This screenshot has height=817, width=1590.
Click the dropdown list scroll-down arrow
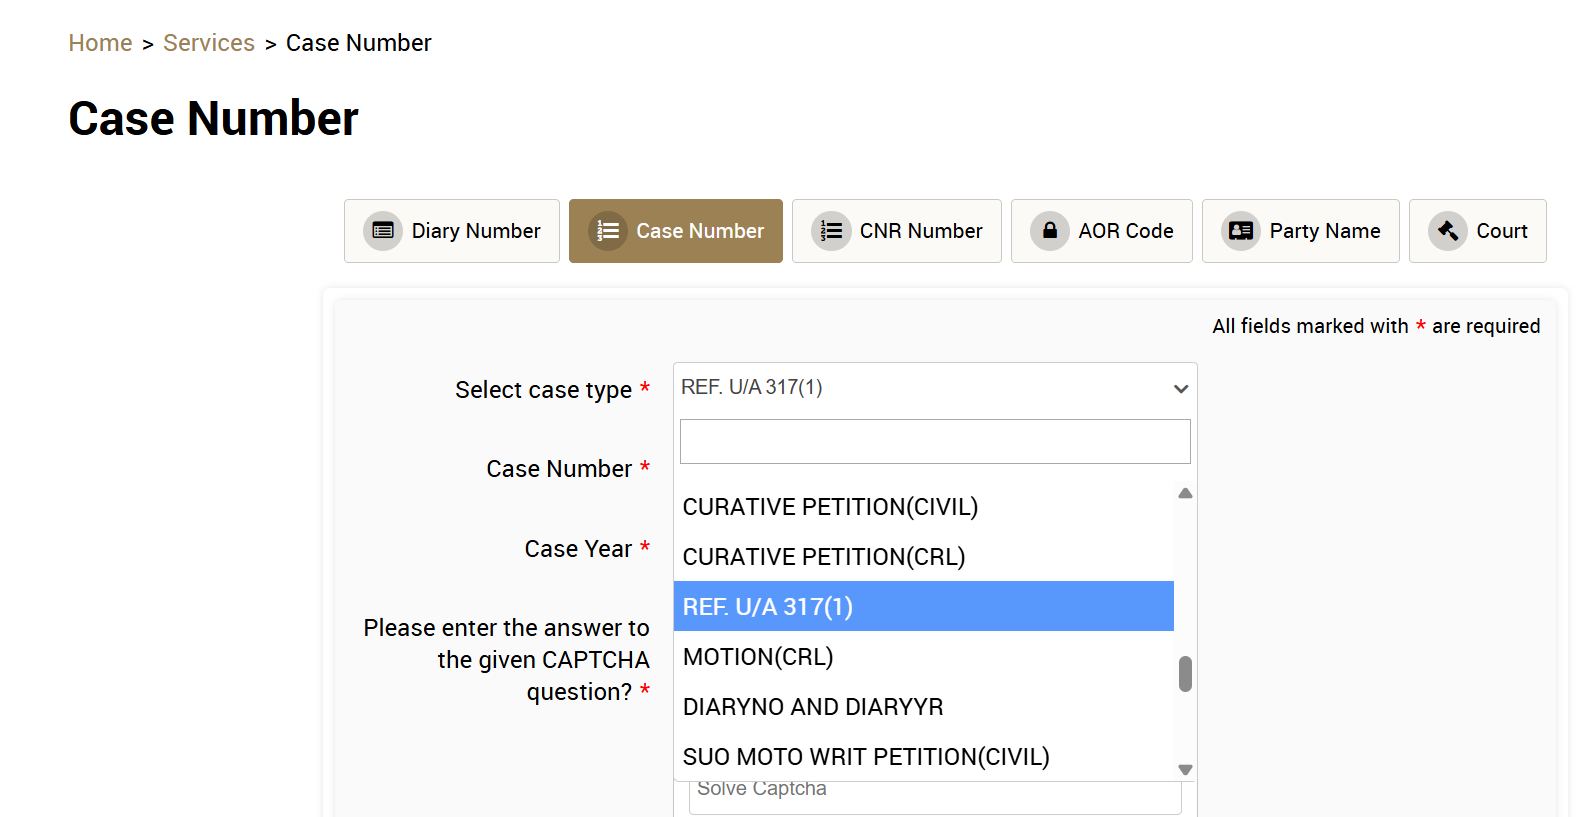[1185, 770]
